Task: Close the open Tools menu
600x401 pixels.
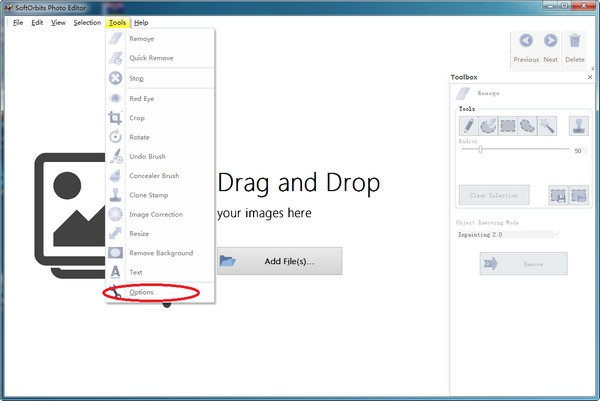Action: coord(117,23)
